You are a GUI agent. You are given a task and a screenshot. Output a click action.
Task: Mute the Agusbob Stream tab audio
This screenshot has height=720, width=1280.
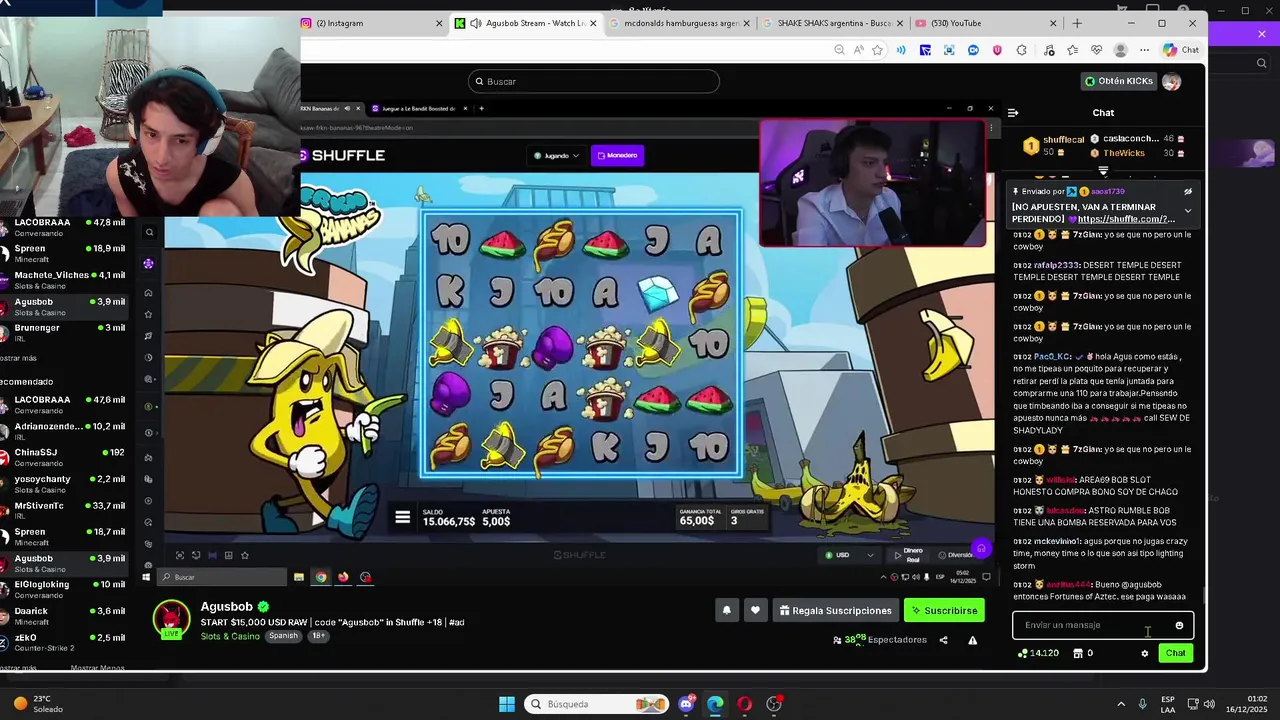(x=475, y=23)
